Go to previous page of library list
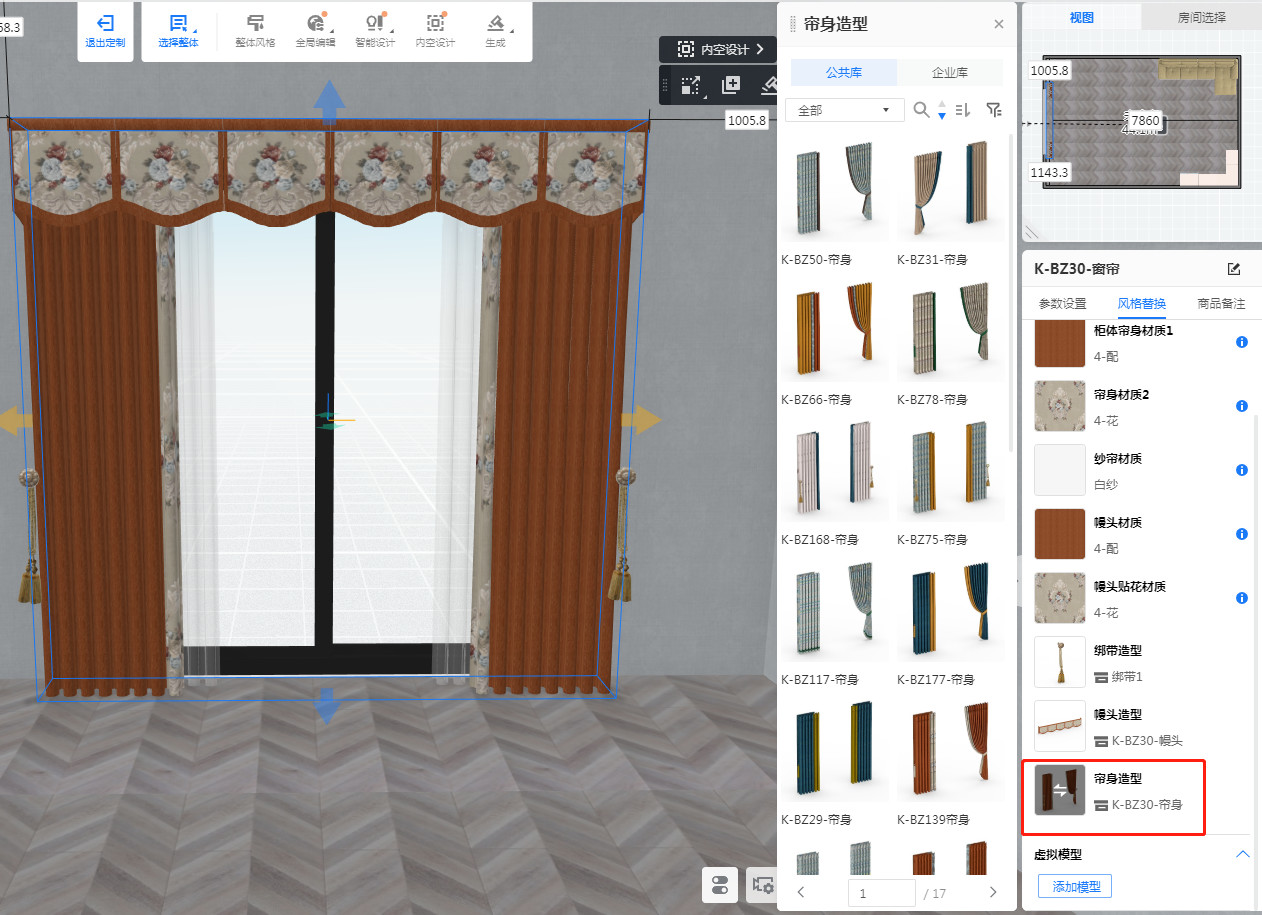The width and height of the screenshot is (1262, 915). (801, 892)
